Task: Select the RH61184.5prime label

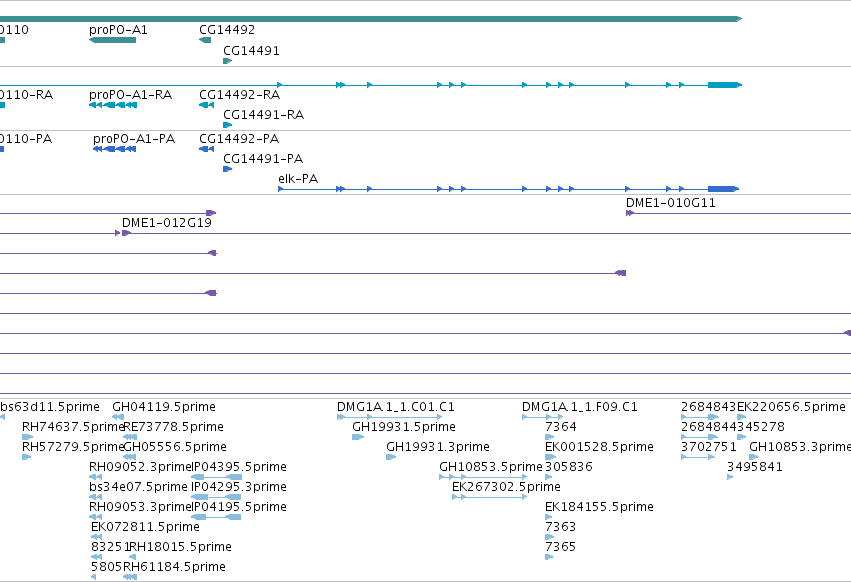Action: click(x=174, y=567)
